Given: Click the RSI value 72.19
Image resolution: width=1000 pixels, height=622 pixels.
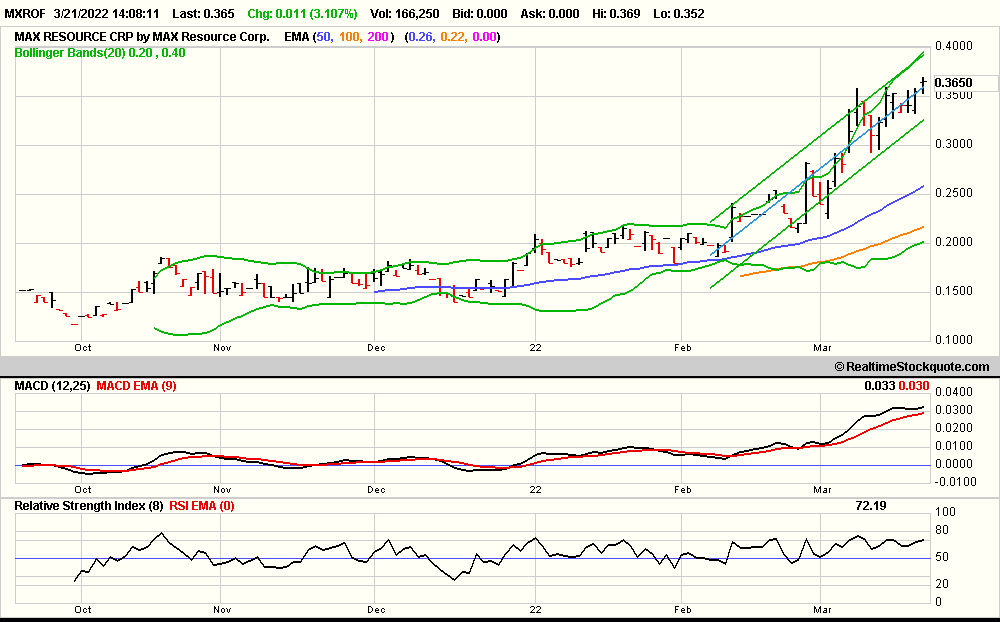Looking at the screenshot, I should tap(872, 507).
